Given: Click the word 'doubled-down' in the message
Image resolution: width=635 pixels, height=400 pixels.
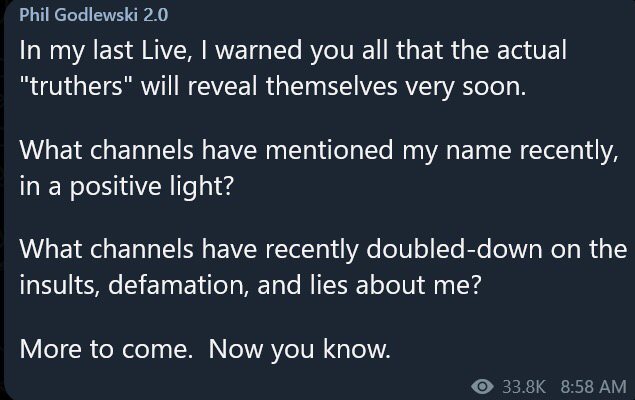Looking at the screenshot, I should coord(454,249).
